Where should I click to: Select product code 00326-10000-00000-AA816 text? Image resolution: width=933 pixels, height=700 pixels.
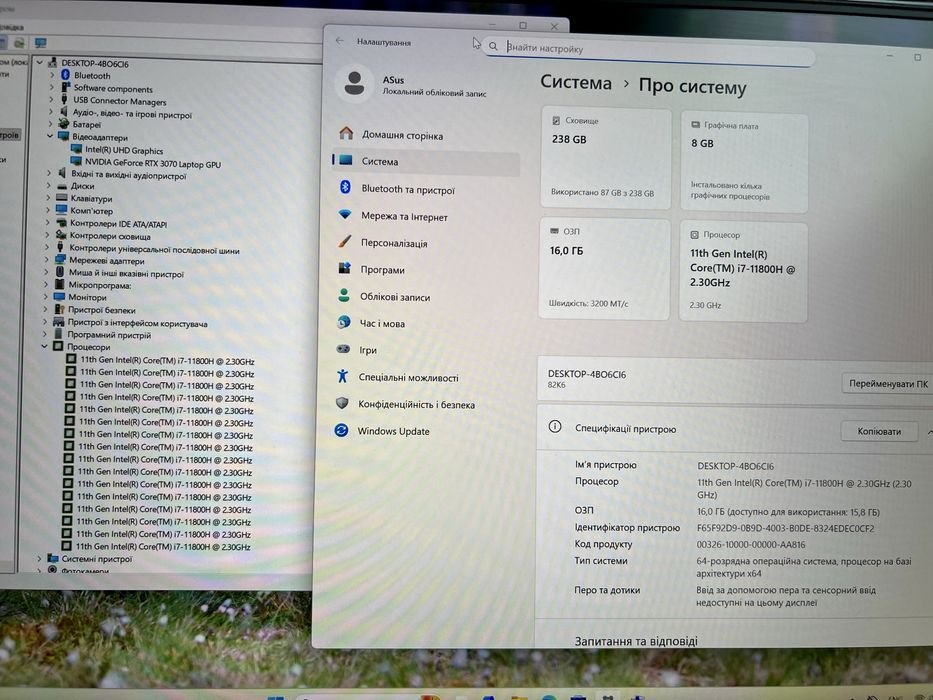click(750, 545)
